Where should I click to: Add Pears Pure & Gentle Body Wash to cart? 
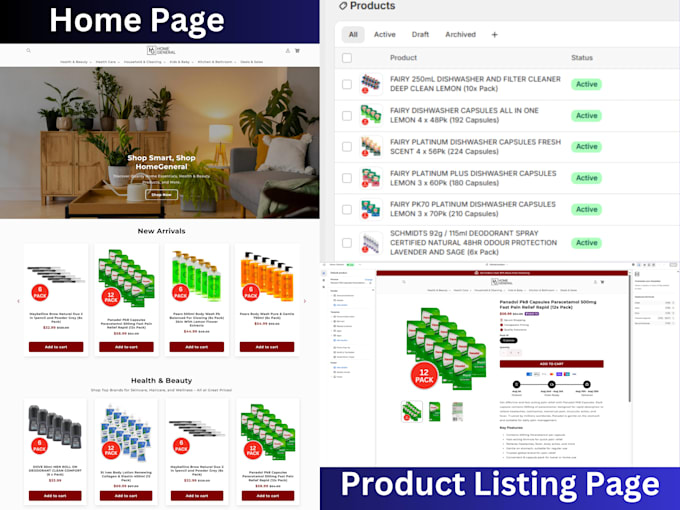[x=267, y=347]
